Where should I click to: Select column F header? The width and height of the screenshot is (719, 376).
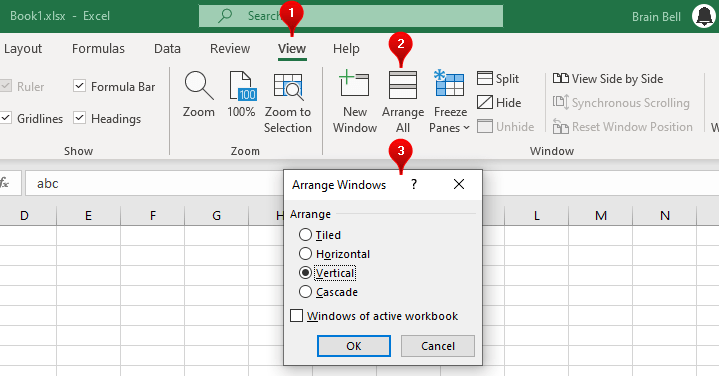[153, 216]
